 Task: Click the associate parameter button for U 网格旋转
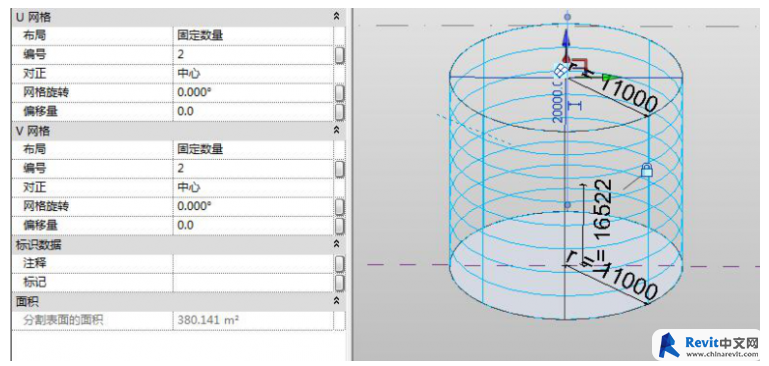pos(339,93)
